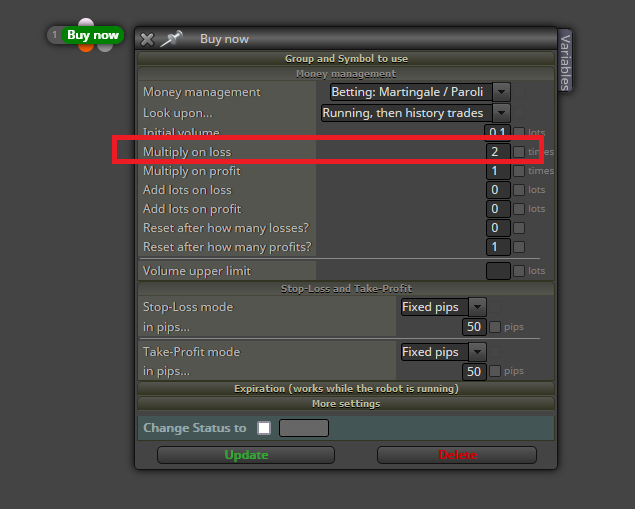
Task: Click the top input connector on Buy now block
Action: tap(86, 22)
